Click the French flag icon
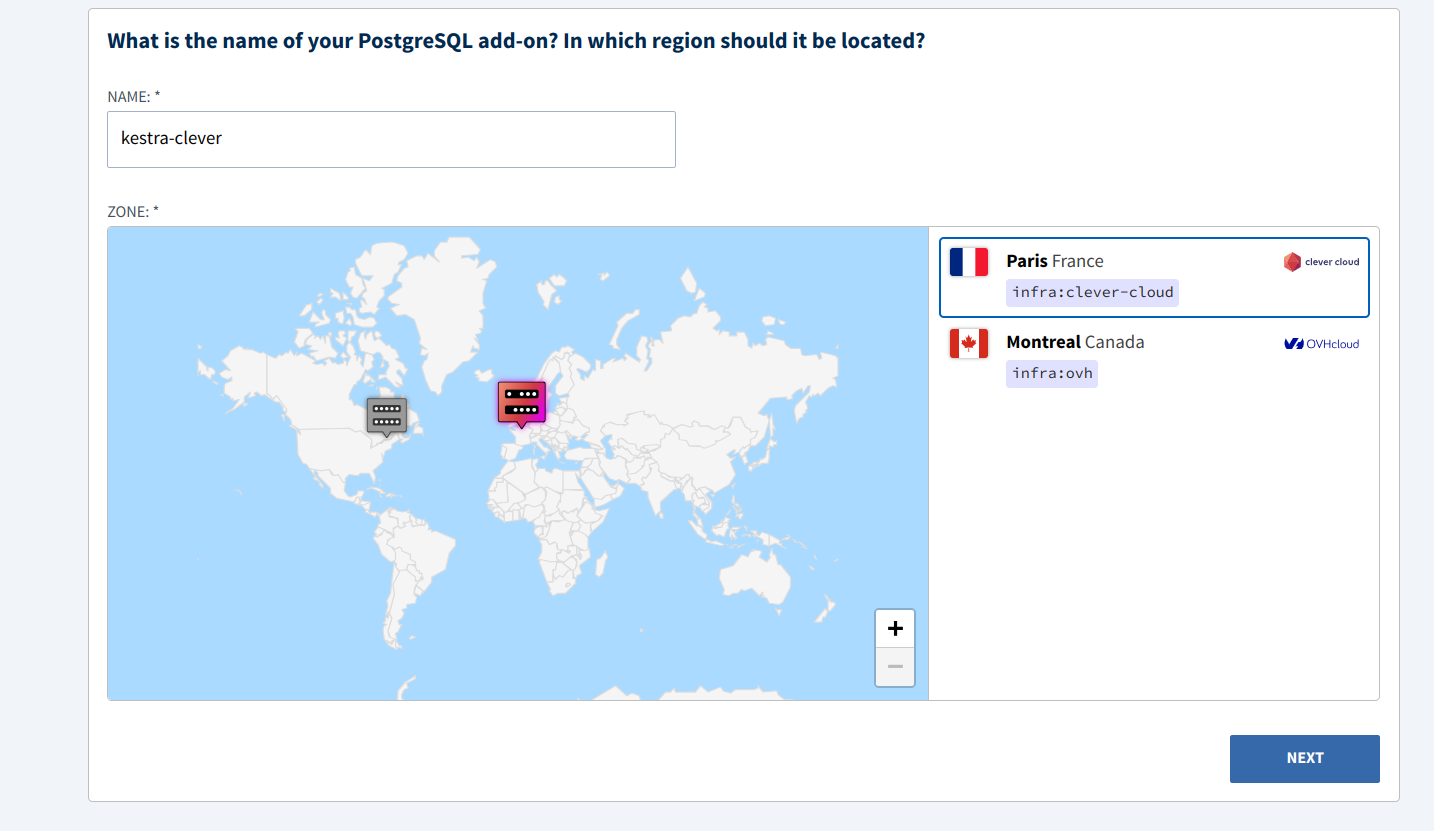 click(968, 262)
